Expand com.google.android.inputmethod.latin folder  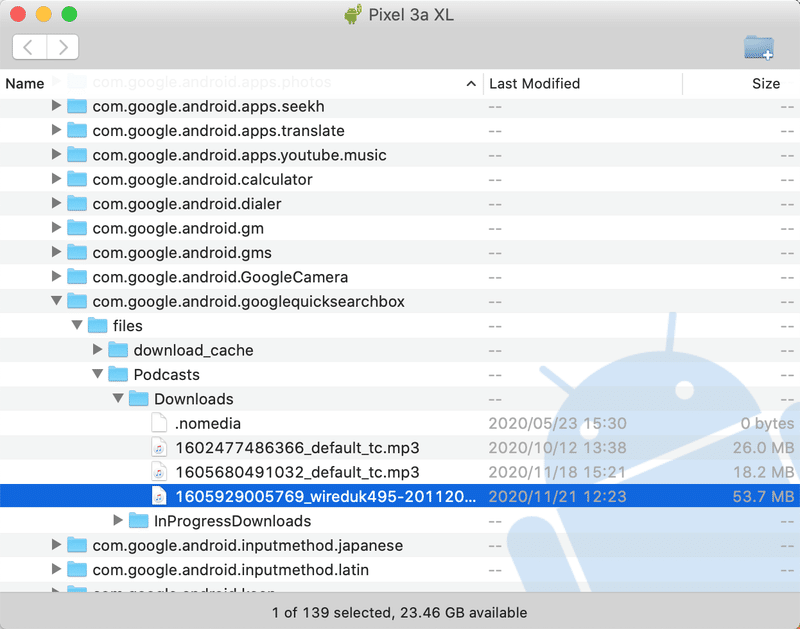click(x=56, y=569)
